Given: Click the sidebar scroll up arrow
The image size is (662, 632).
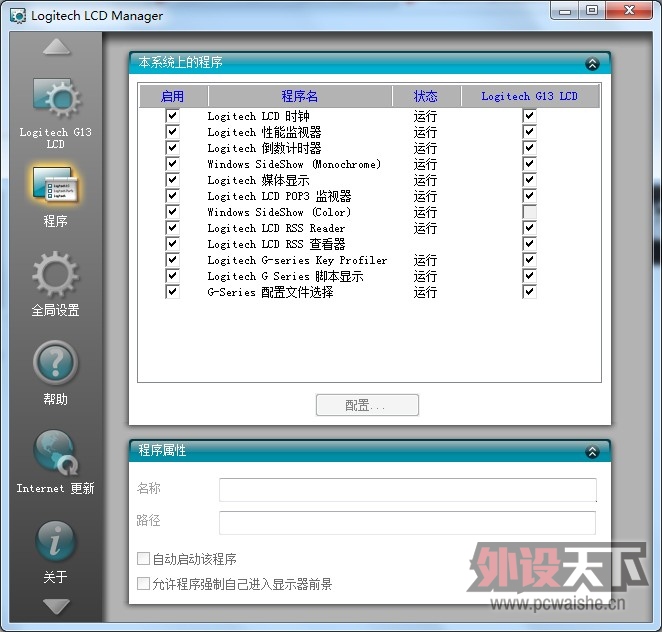Looking at the screenshot, I should click(56, 47).
